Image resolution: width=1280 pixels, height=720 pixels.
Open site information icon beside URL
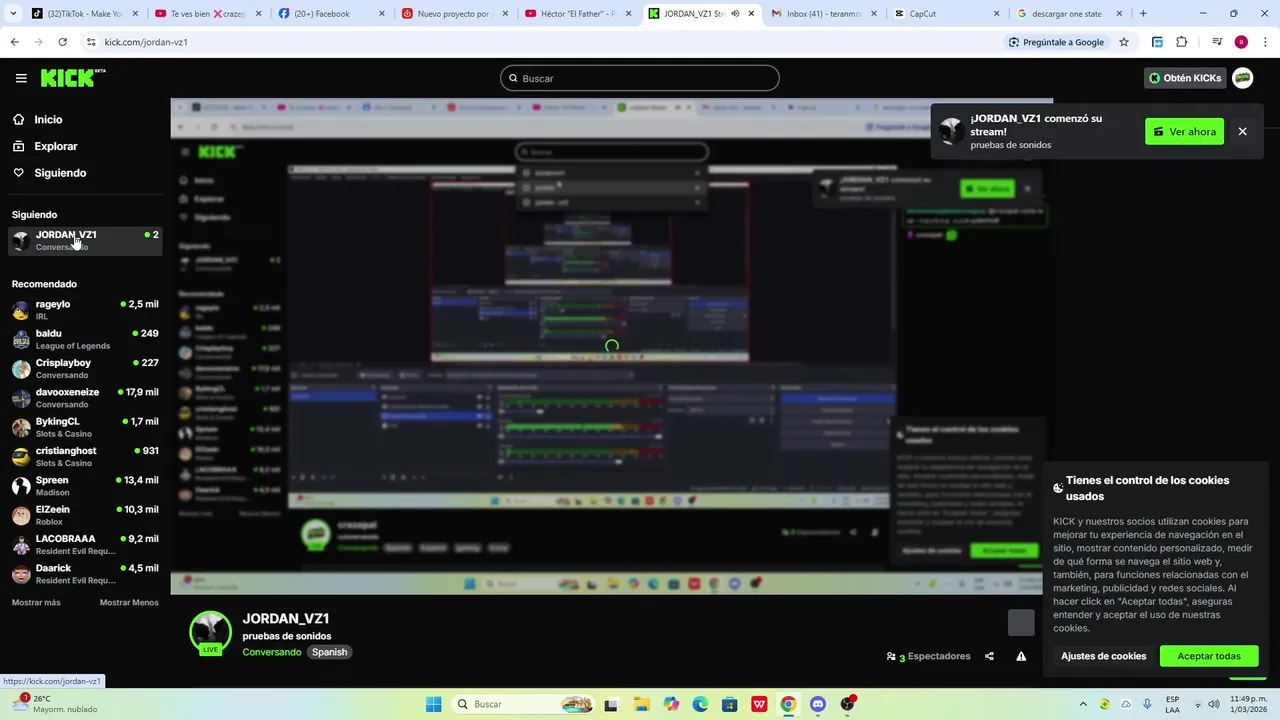pyautogui.click(x=91, y=42)
